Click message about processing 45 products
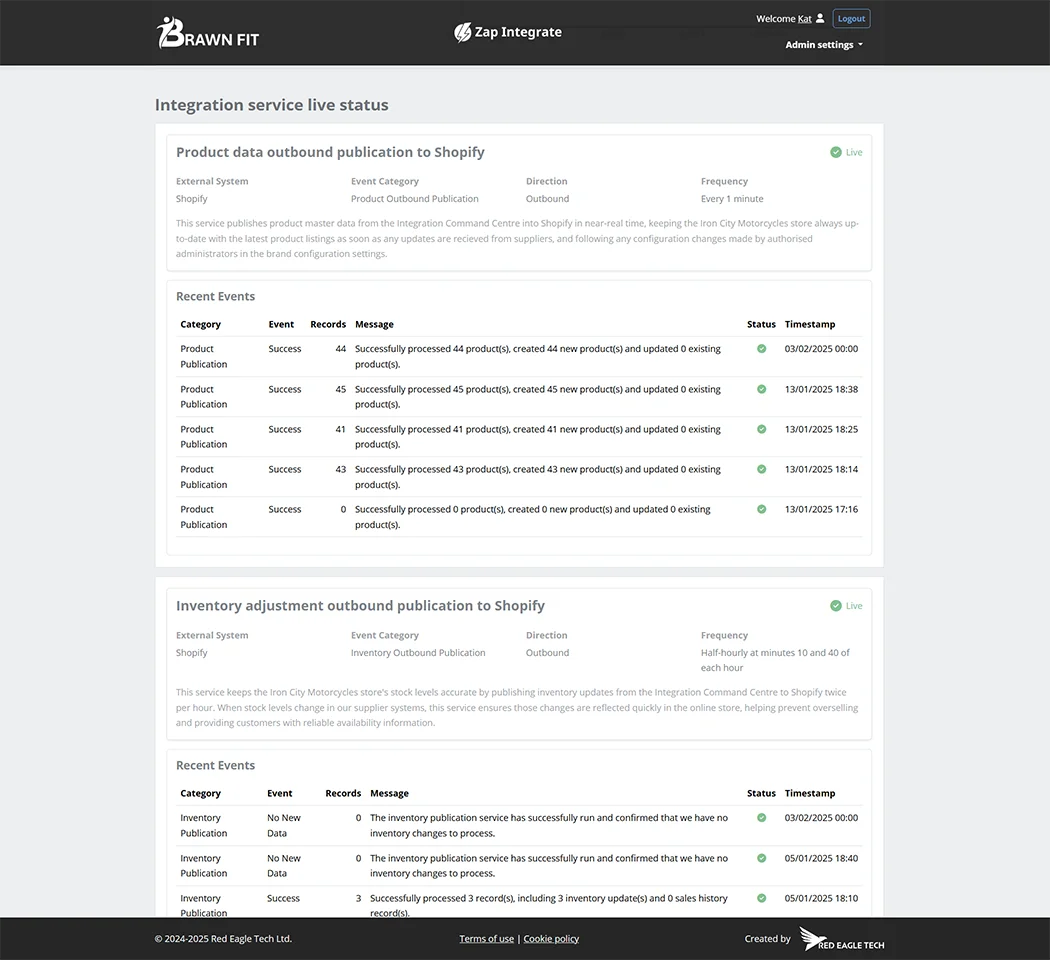 coord(538,396)
